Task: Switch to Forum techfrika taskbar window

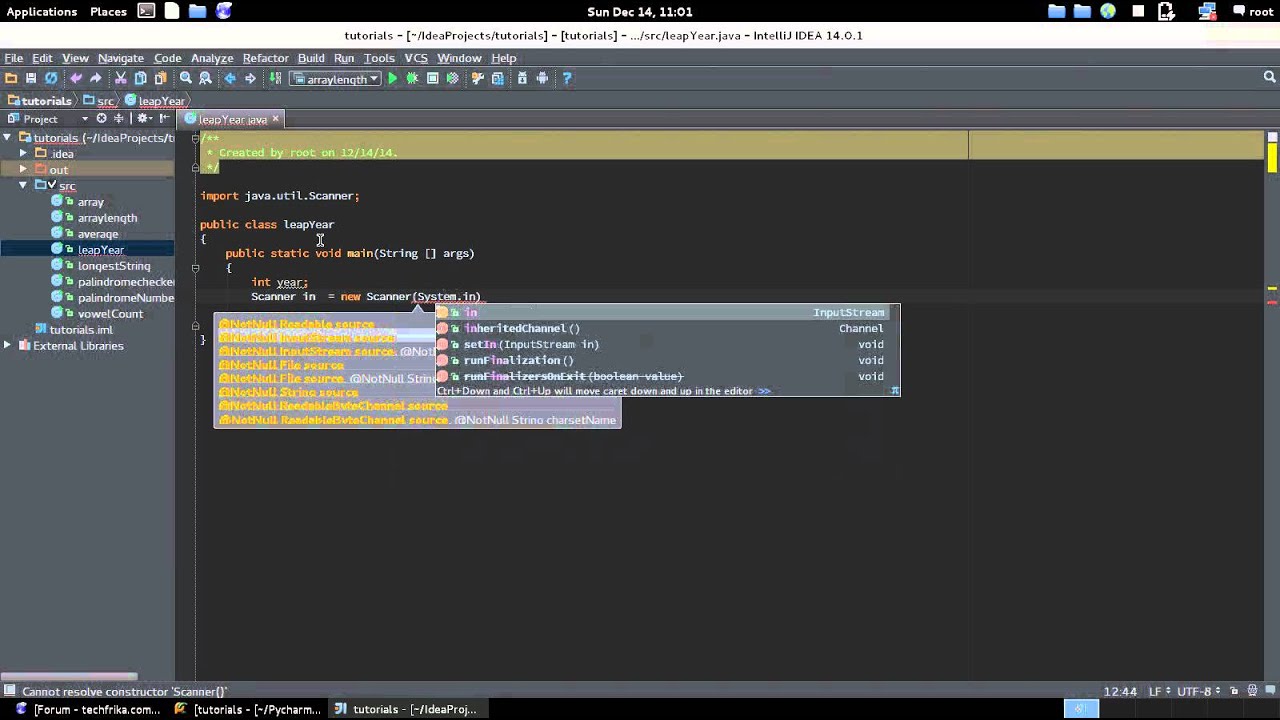Action: coord(87,709)
